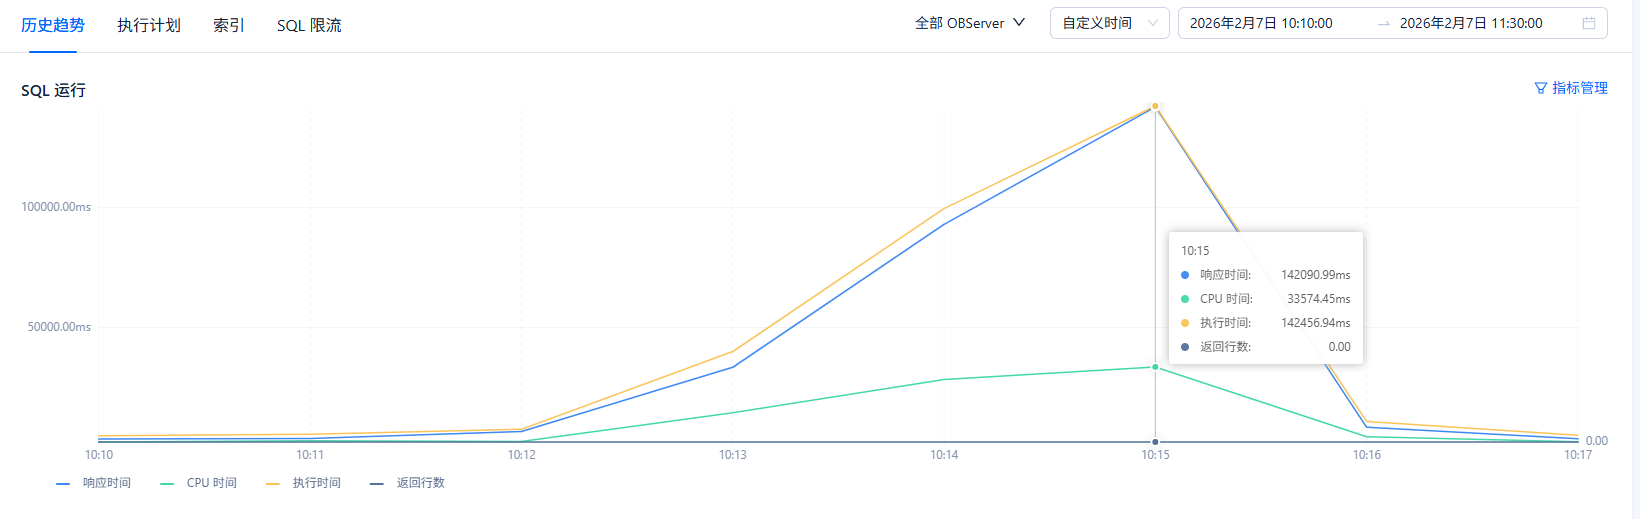The width and height of the screenshot is (1640, 519).
Task: Open the 自定义时间 time range dropdown
Action: [x=1109, y=23]
